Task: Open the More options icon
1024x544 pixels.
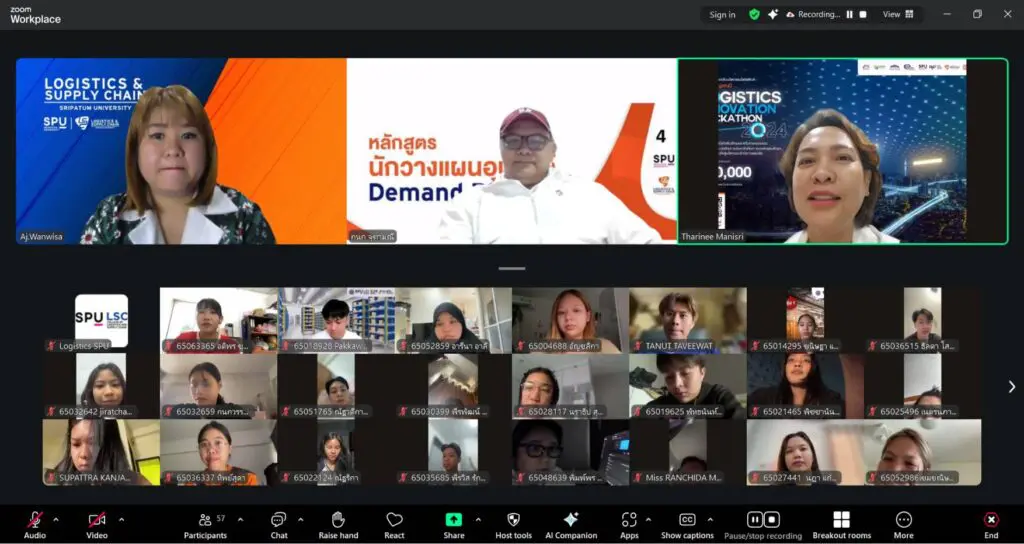Action: click(x=904, y=520)
